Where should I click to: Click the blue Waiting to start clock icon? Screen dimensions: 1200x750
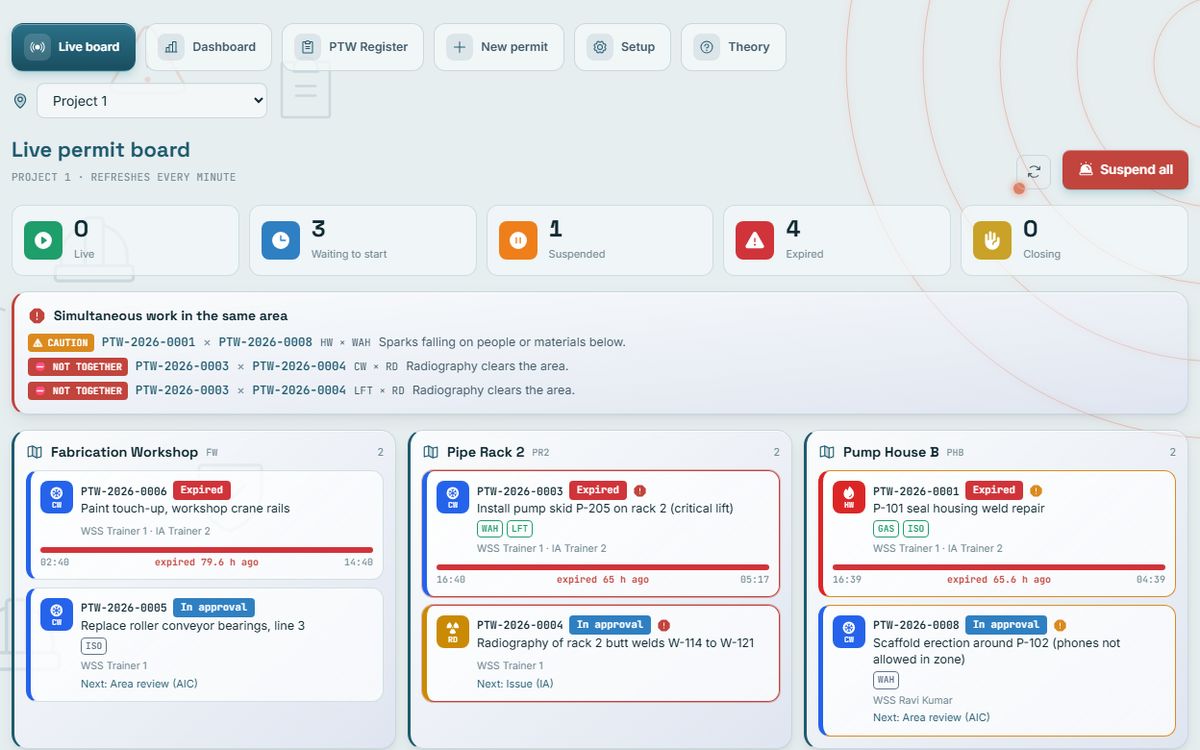coord(281,240)
